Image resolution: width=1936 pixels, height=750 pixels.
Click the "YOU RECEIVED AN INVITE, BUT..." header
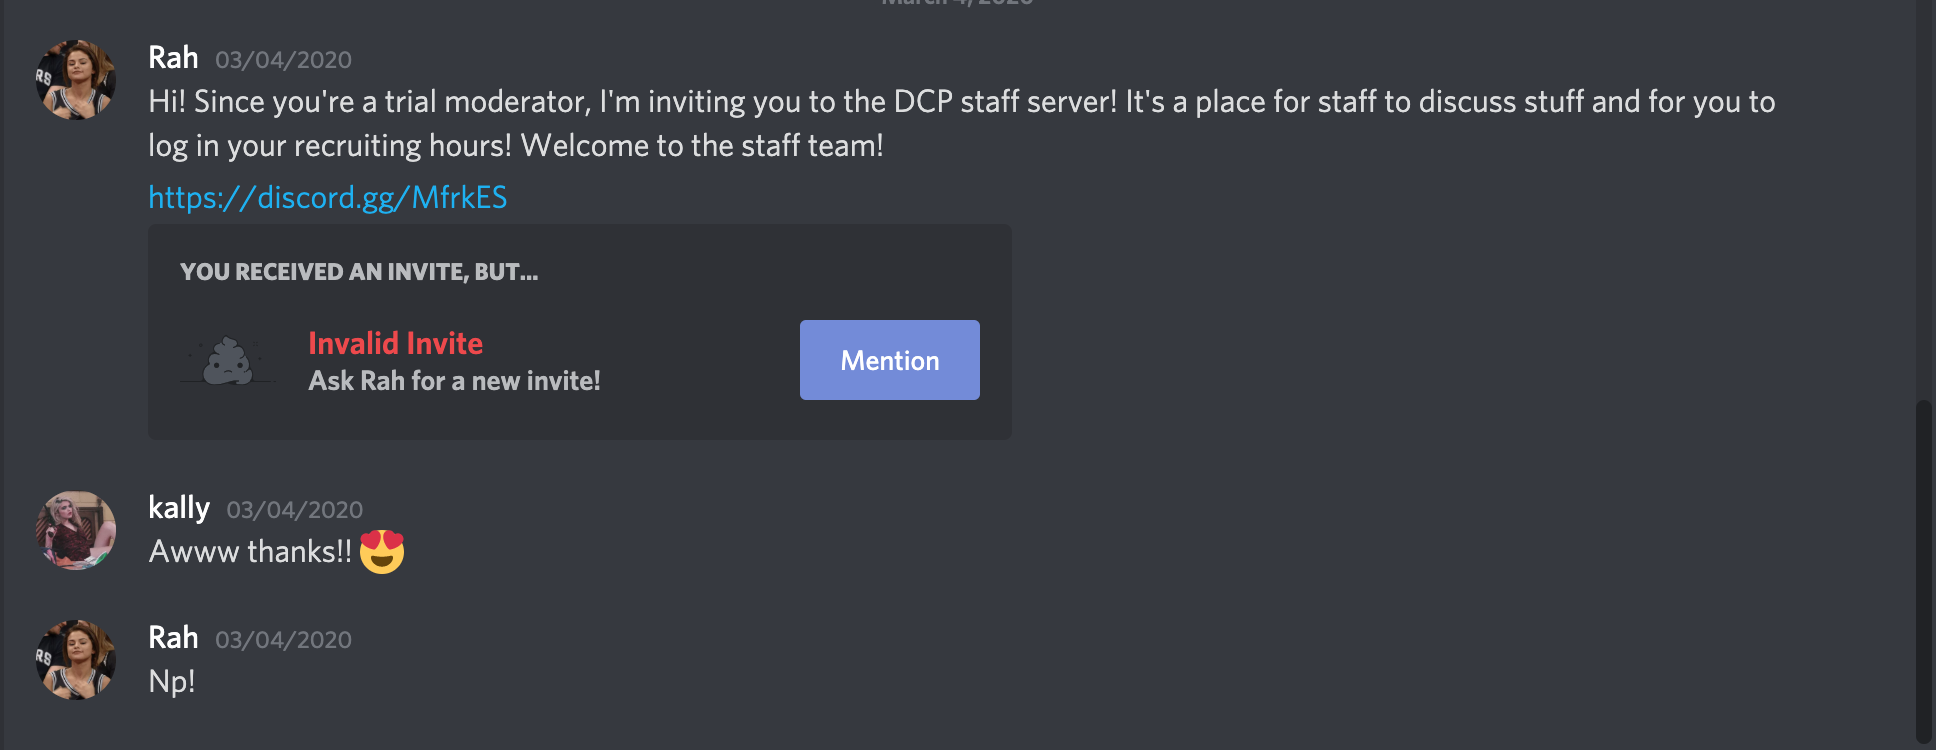point(359,272)
